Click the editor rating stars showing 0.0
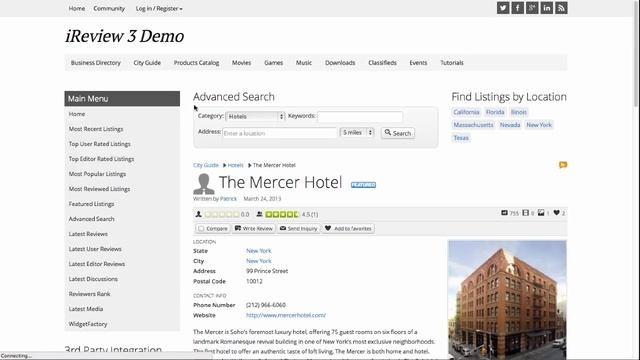 [222, 214]
